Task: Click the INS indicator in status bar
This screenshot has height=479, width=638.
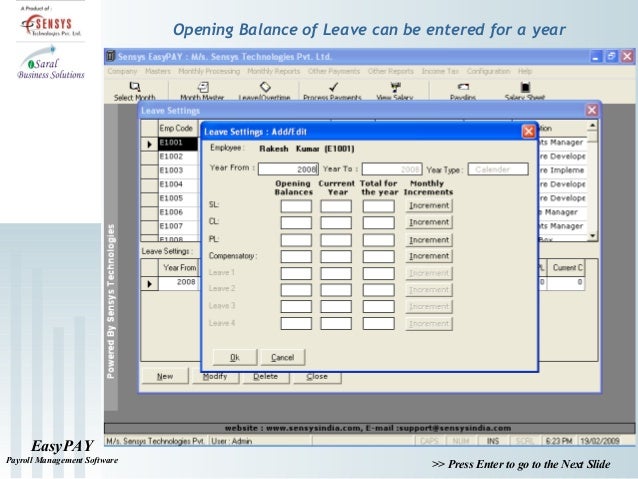Action: 493,441
